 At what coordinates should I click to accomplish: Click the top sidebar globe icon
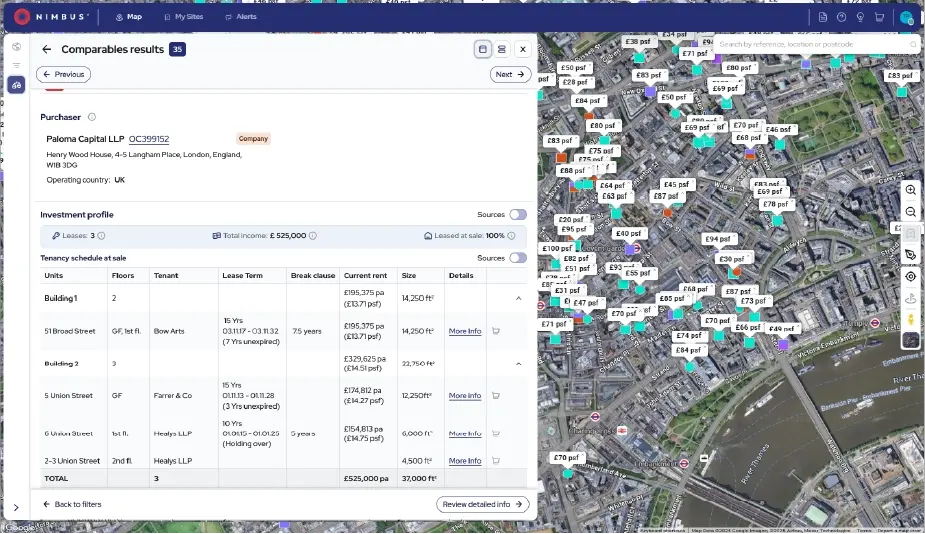coord(17,47)
